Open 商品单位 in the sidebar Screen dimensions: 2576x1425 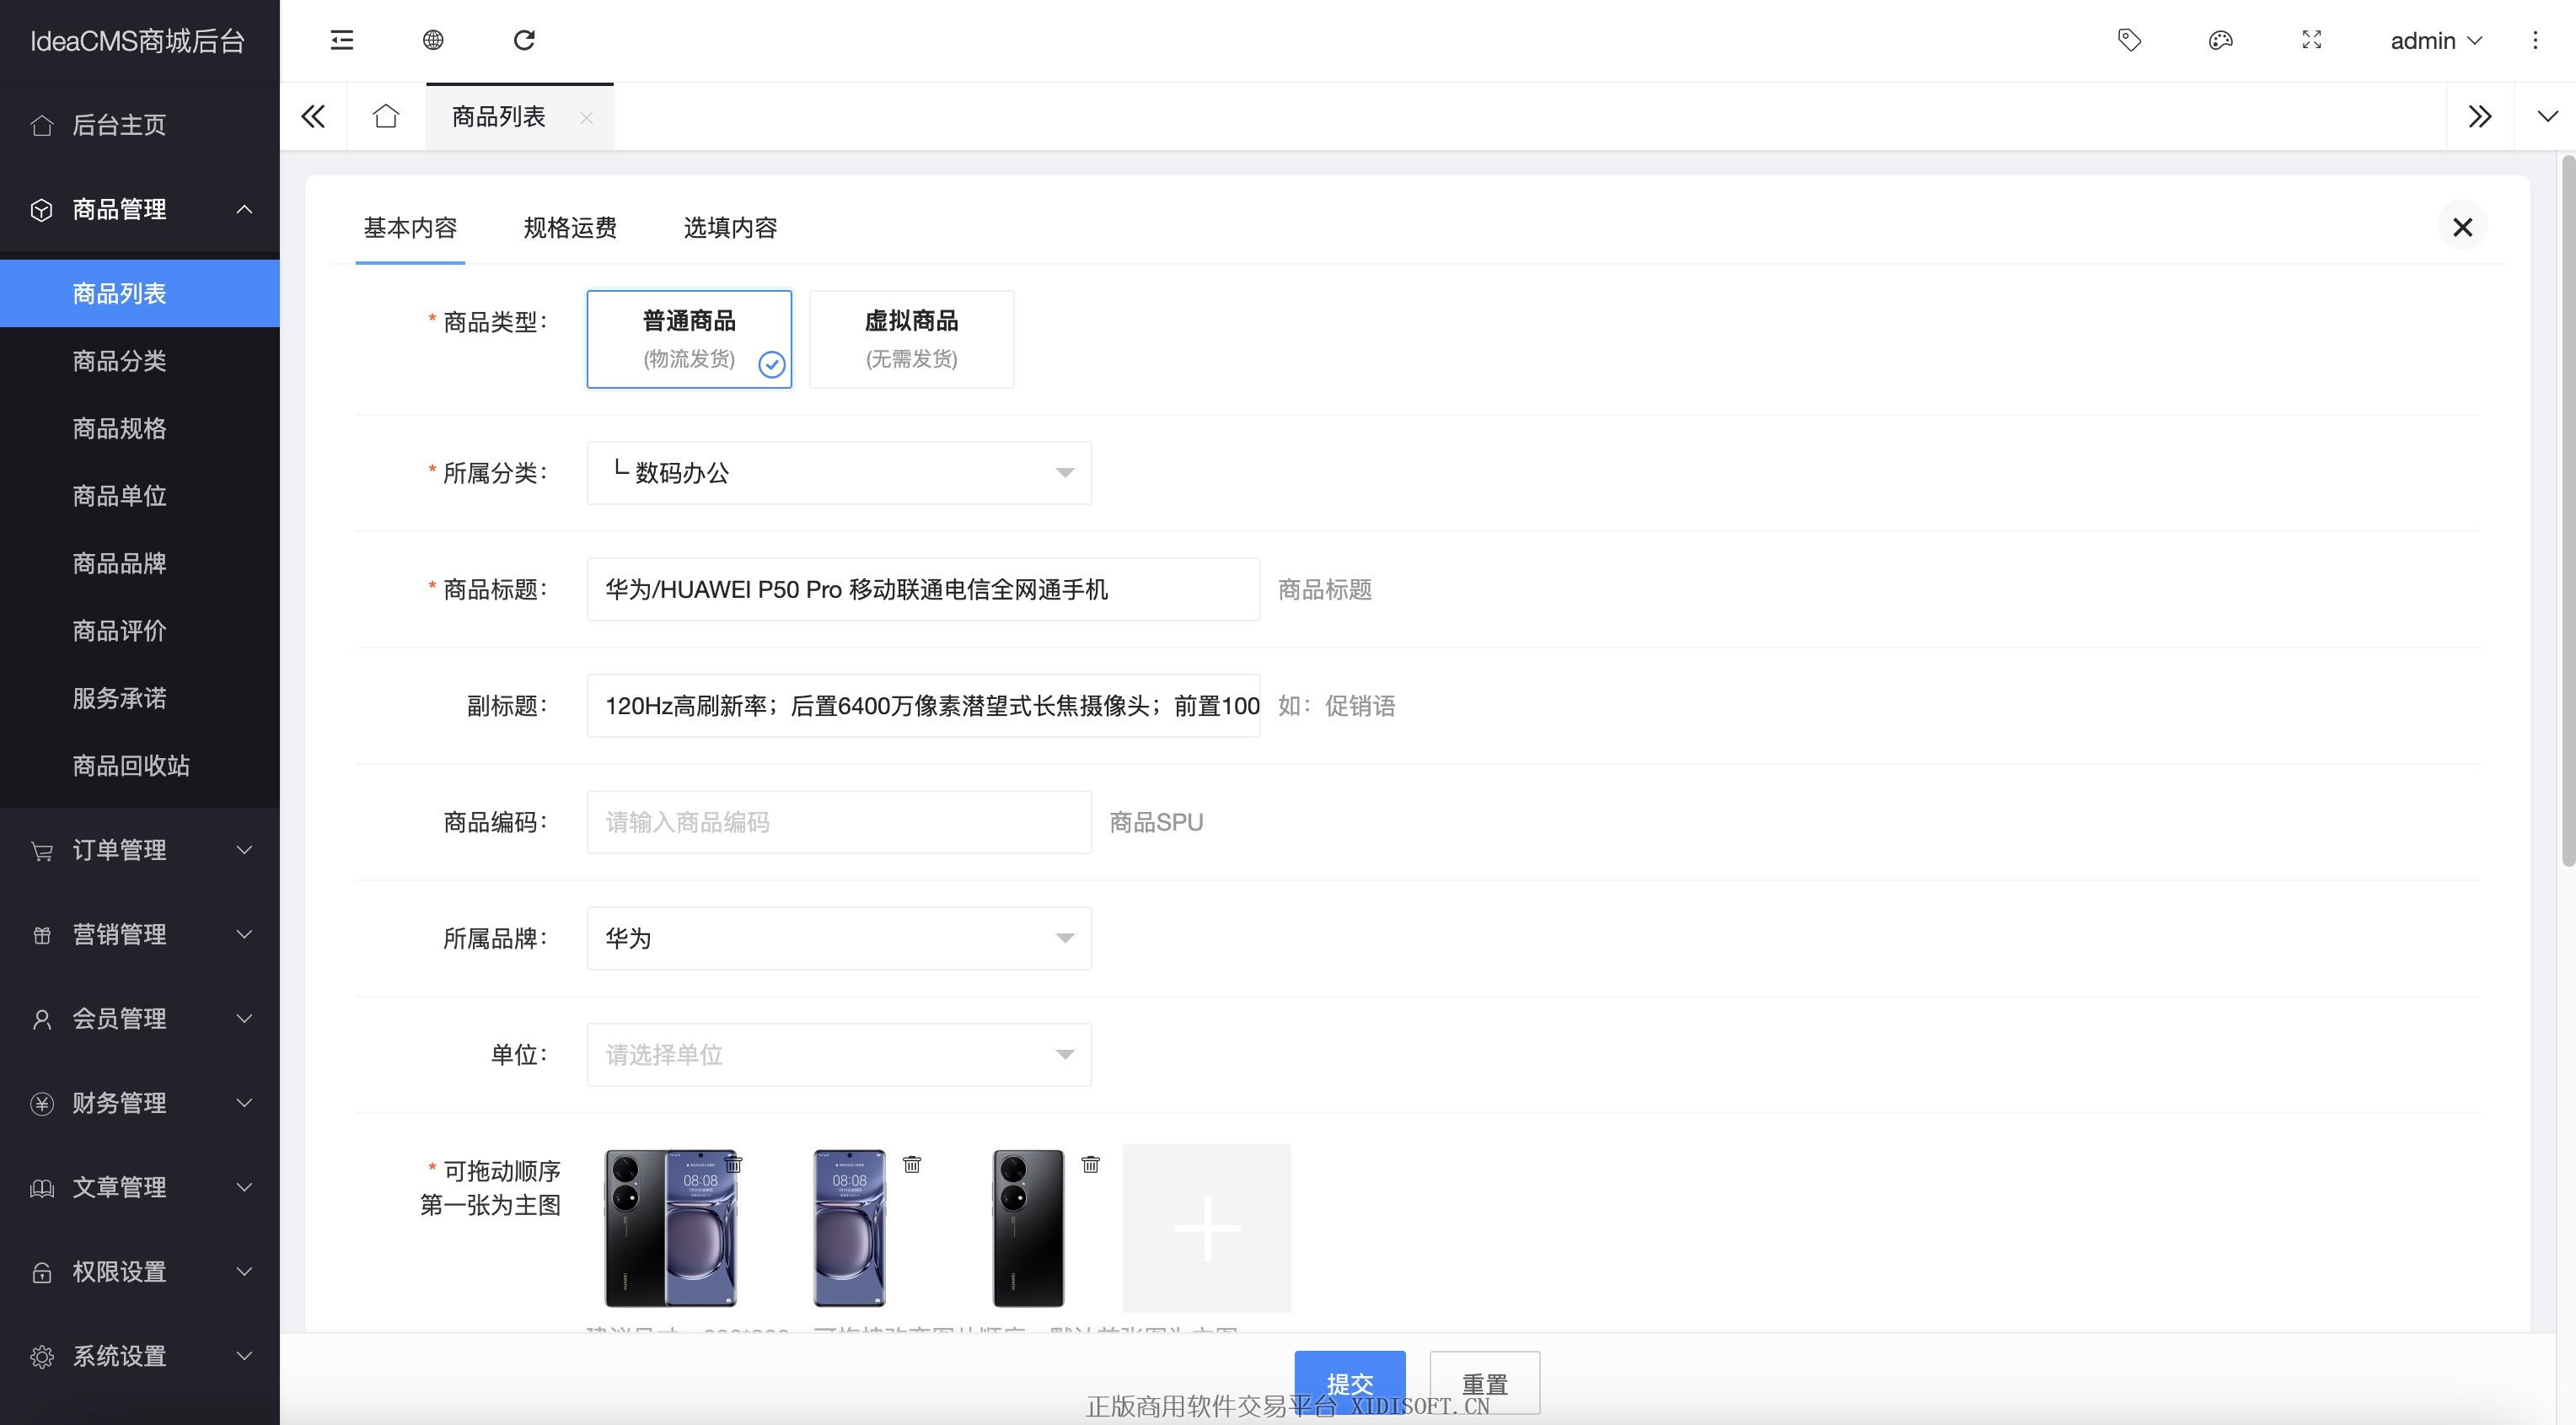[x=140, y=496]
